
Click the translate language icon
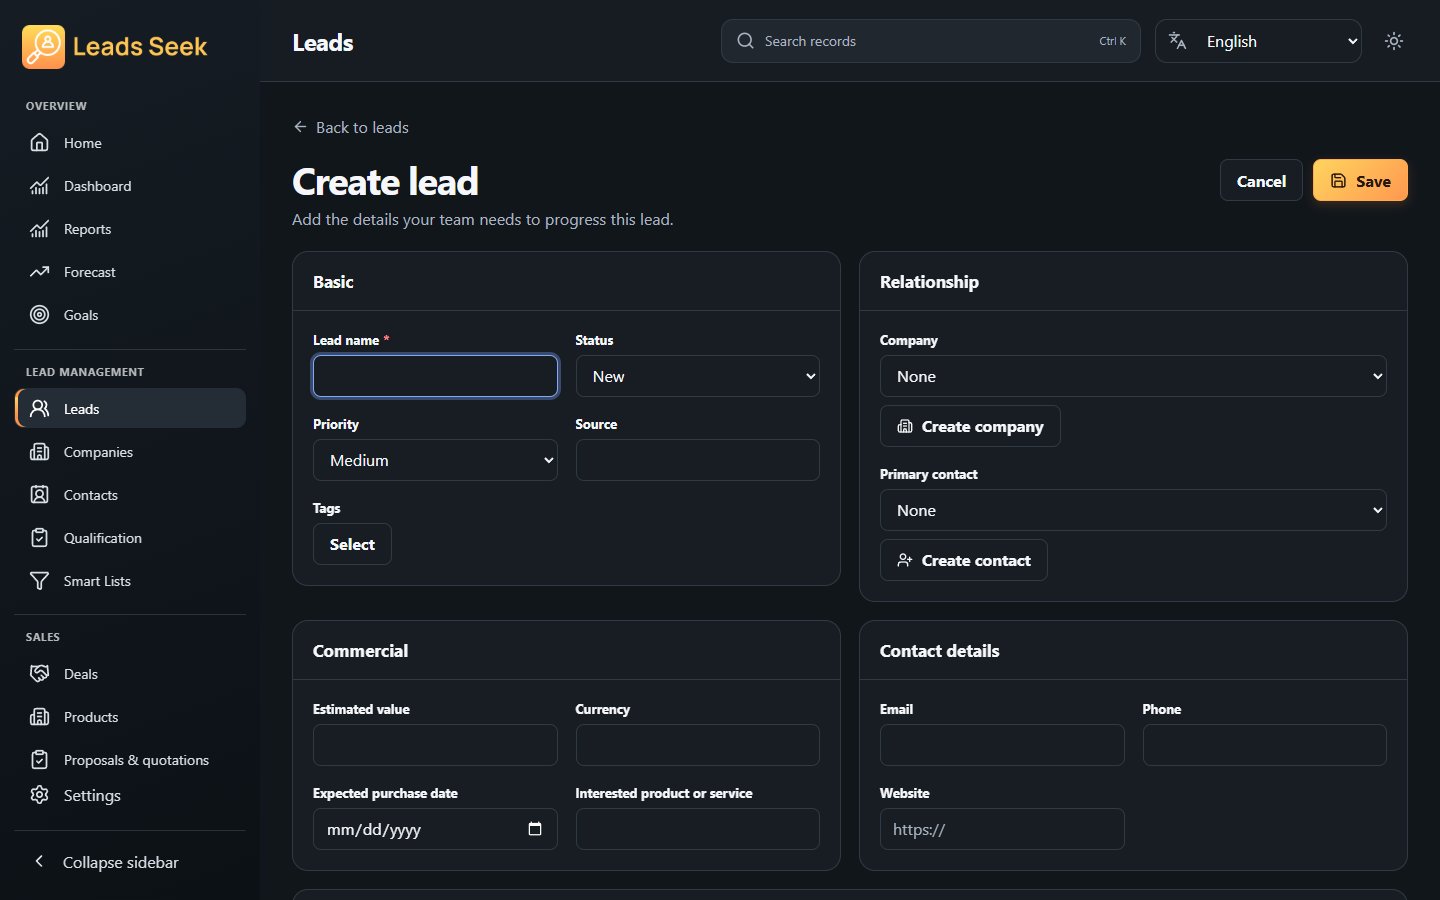tap(1177, 41)
